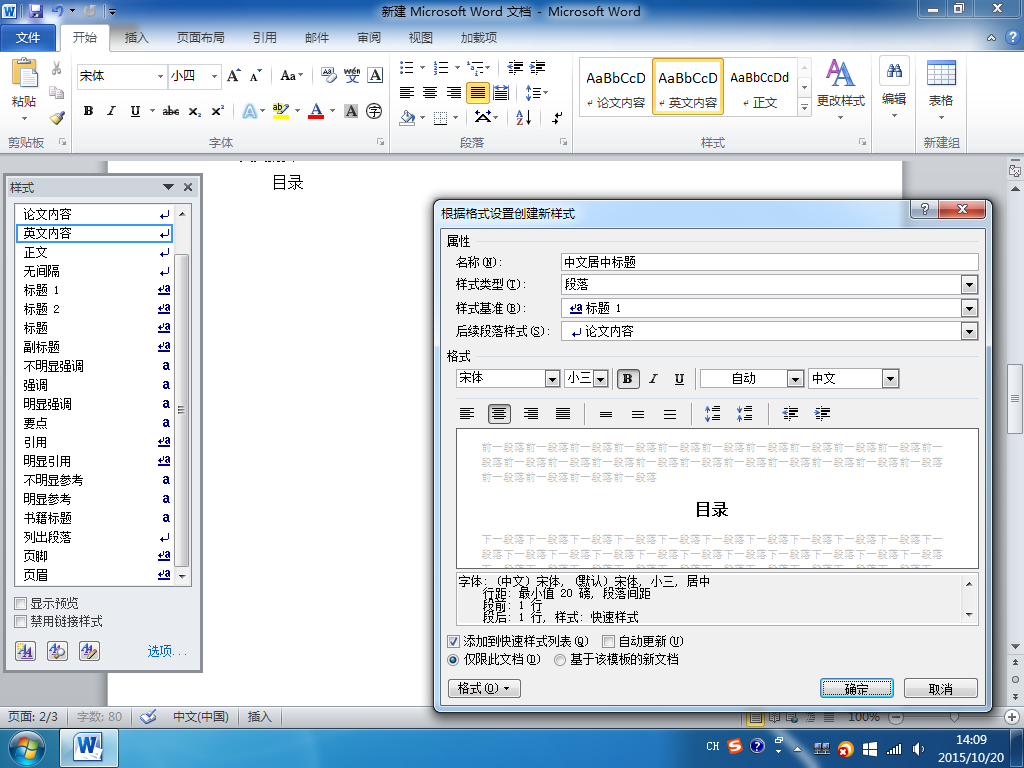Align text left in ribbon paragraph group
This screenshot has height=768, width=1024.
407,93
